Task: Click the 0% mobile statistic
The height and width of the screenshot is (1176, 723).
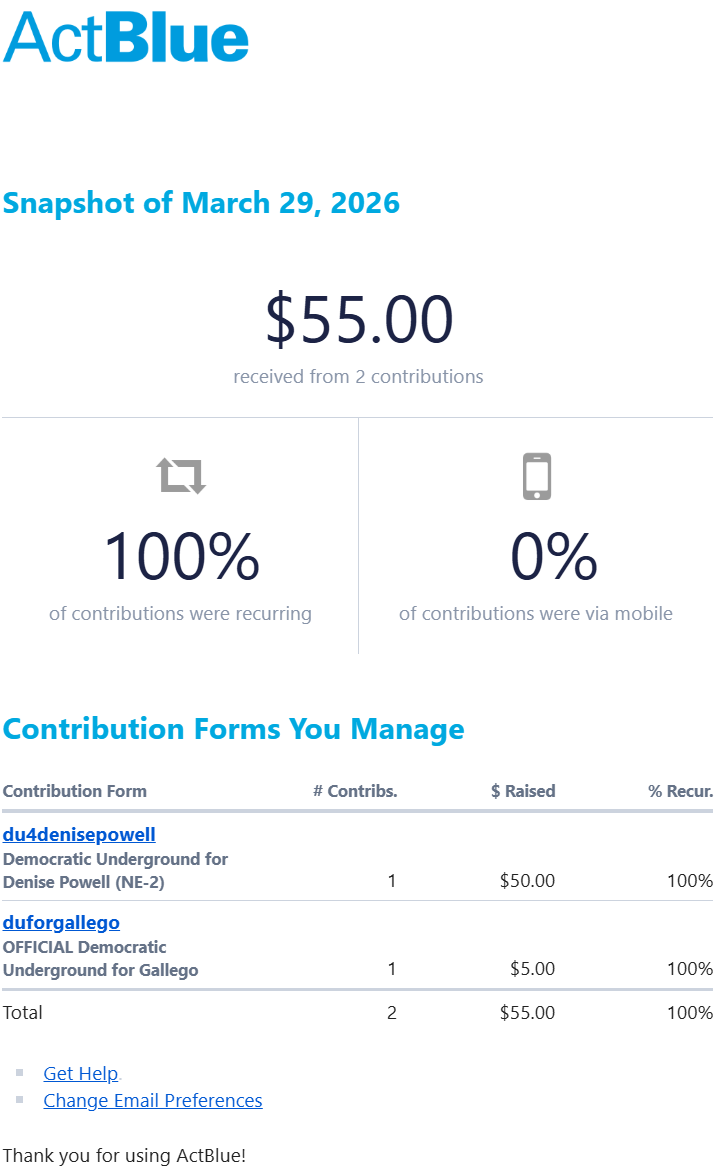Action: tap(554, 557)
